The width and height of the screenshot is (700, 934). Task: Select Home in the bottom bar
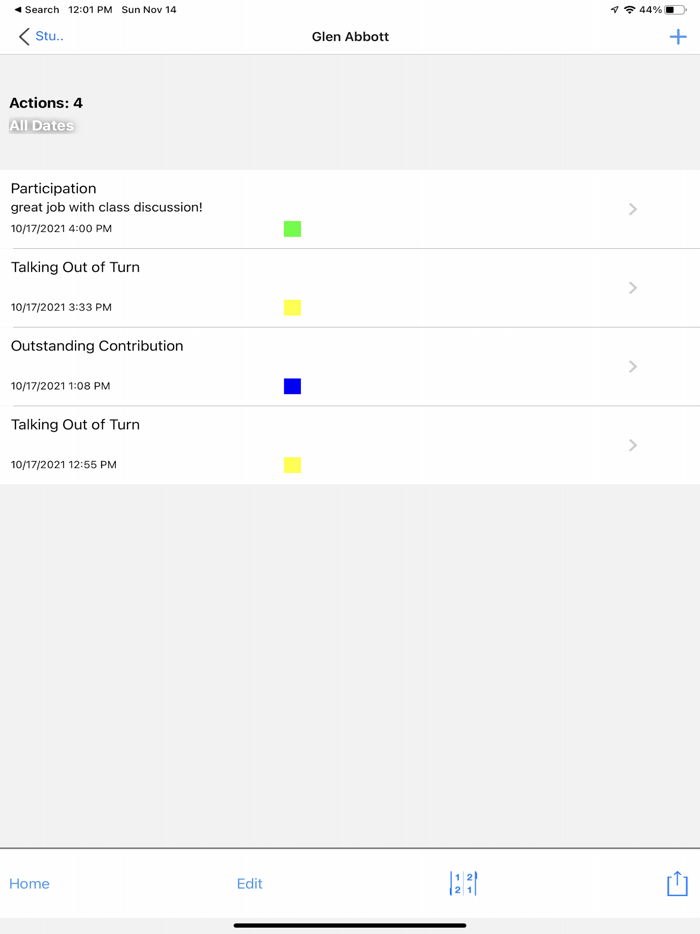point(29,883)
